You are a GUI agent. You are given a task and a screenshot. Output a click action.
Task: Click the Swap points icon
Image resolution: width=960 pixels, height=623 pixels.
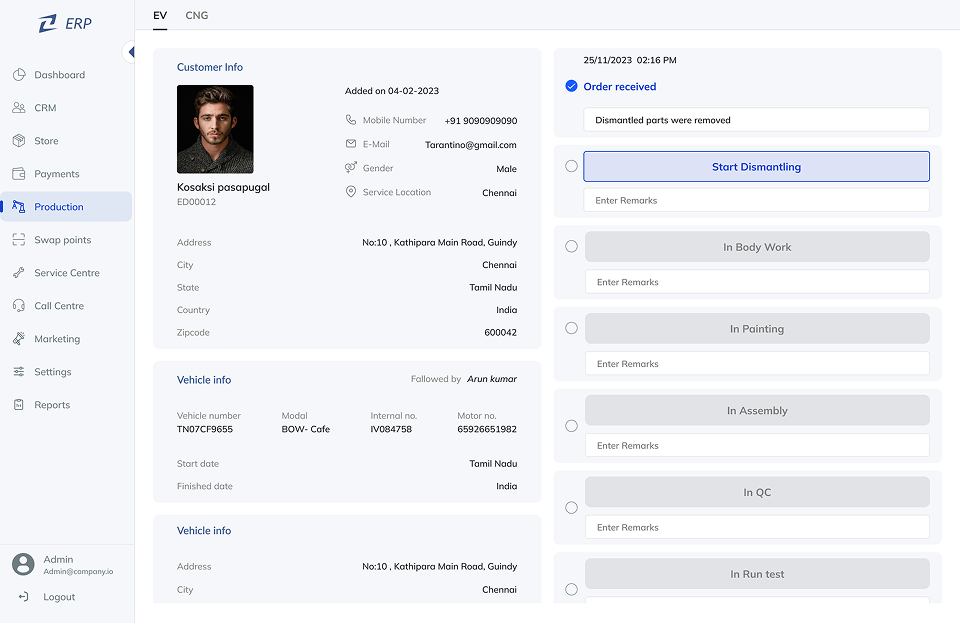click(19, 240)
